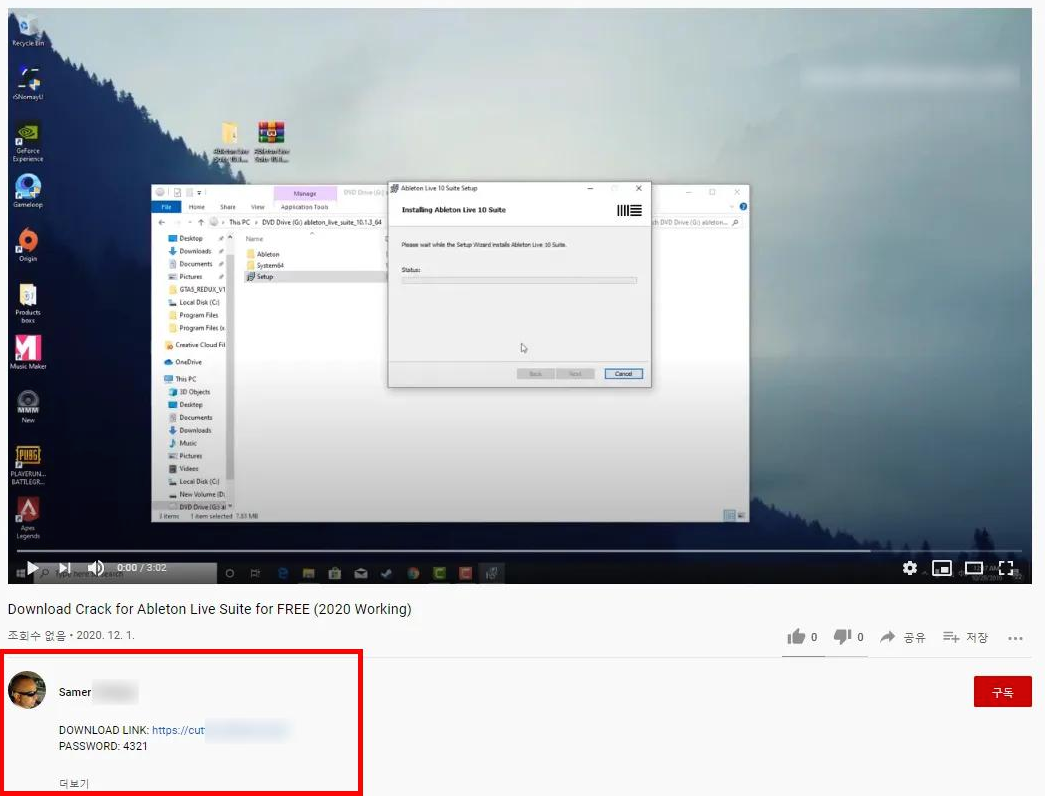1045x796 pixels.
Task: Mute the video using the speaker icon
Action: pos(96,568)
